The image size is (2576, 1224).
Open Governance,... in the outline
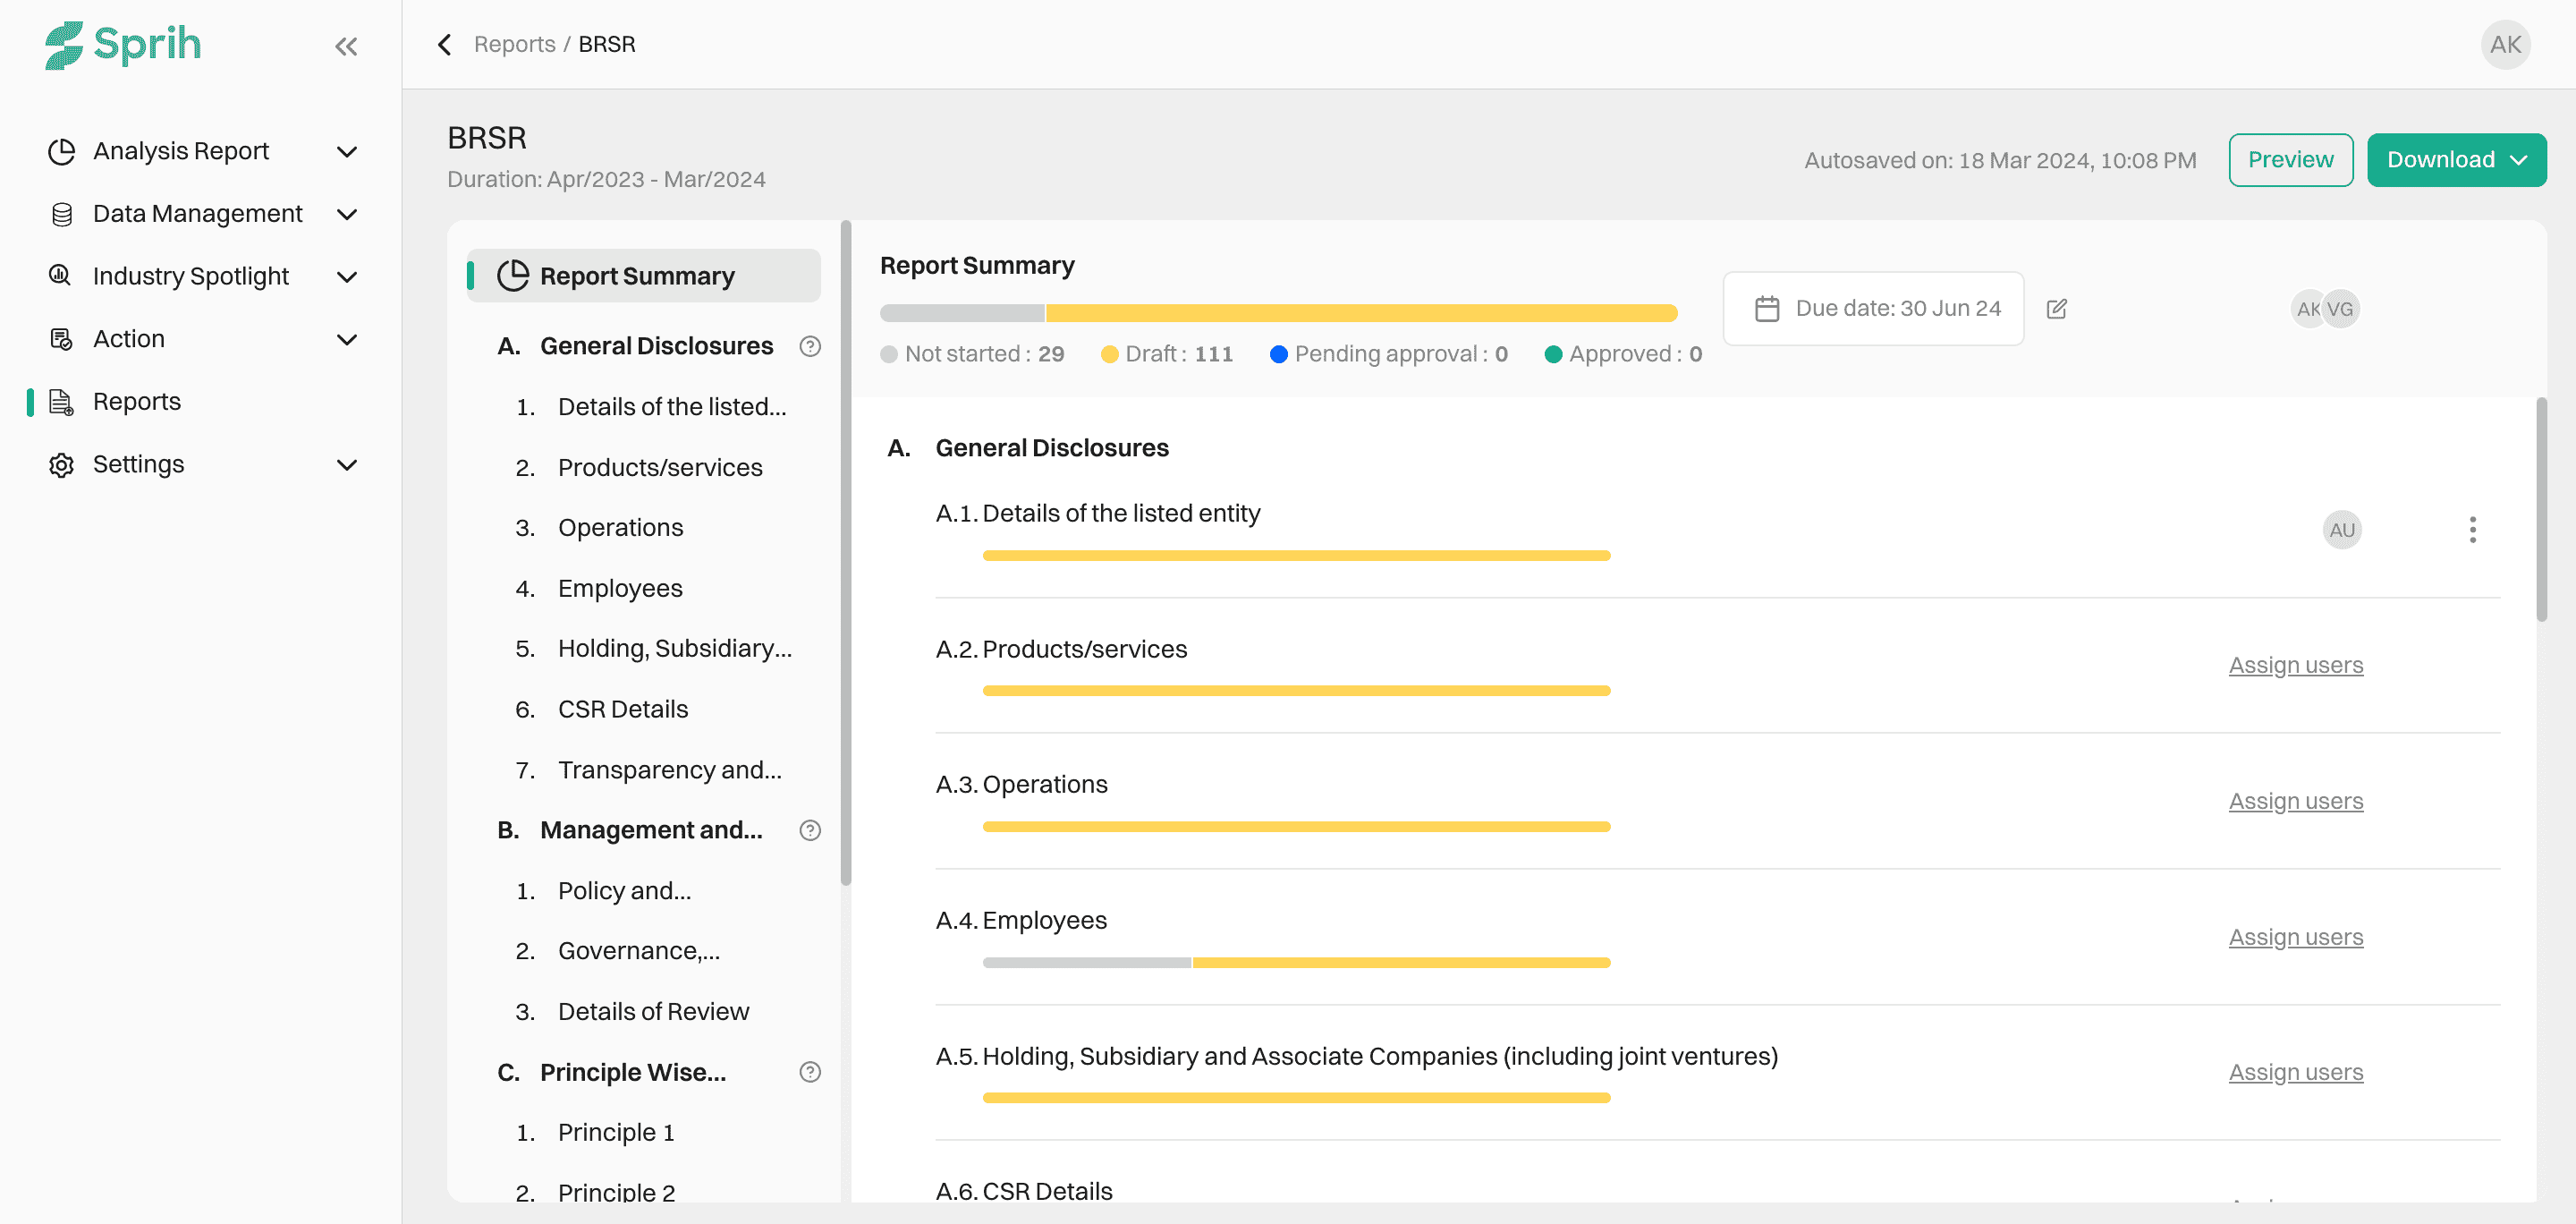click(639, 951)
